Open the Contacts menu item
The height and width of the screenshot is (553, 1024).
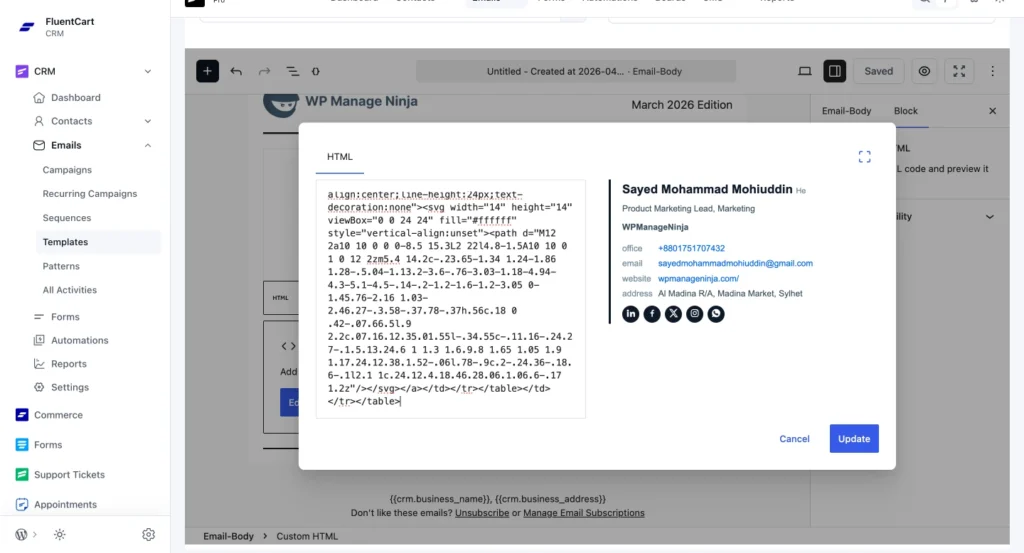point(71,121)
